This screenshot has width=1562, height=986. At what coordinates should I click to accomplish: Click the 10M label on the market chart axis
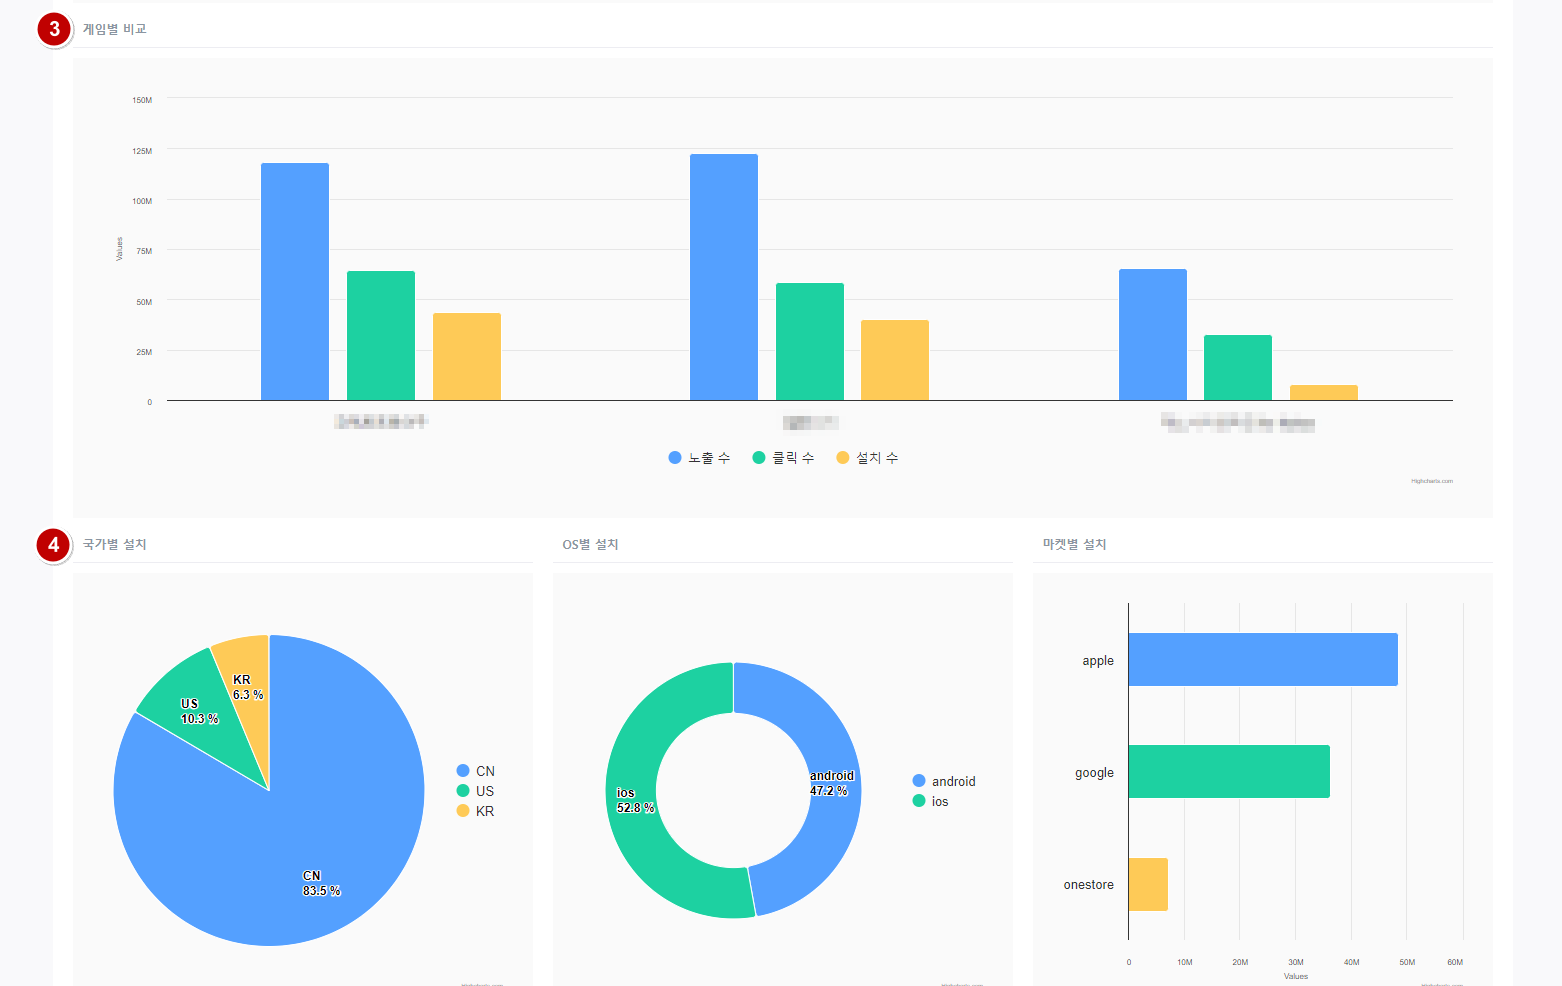(x=1185, y=962)
